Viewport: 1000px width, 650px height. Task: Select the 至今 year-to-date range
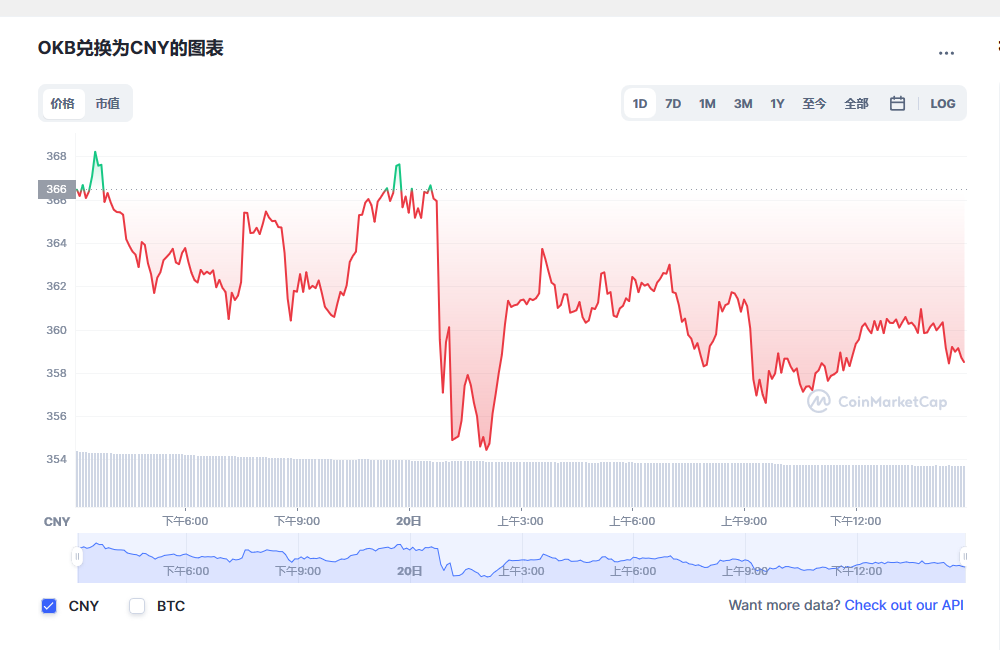click(814, 103)
